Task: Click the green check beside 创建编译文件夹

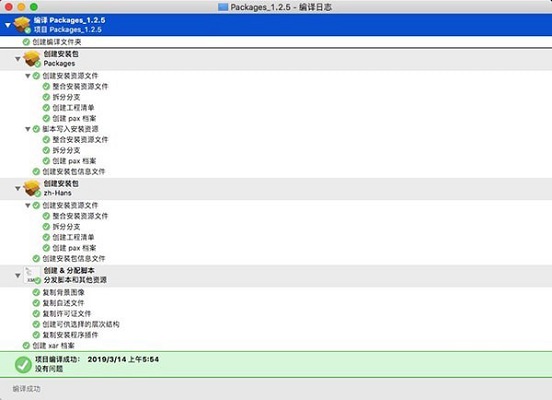Action: click(x=26, y=42)
